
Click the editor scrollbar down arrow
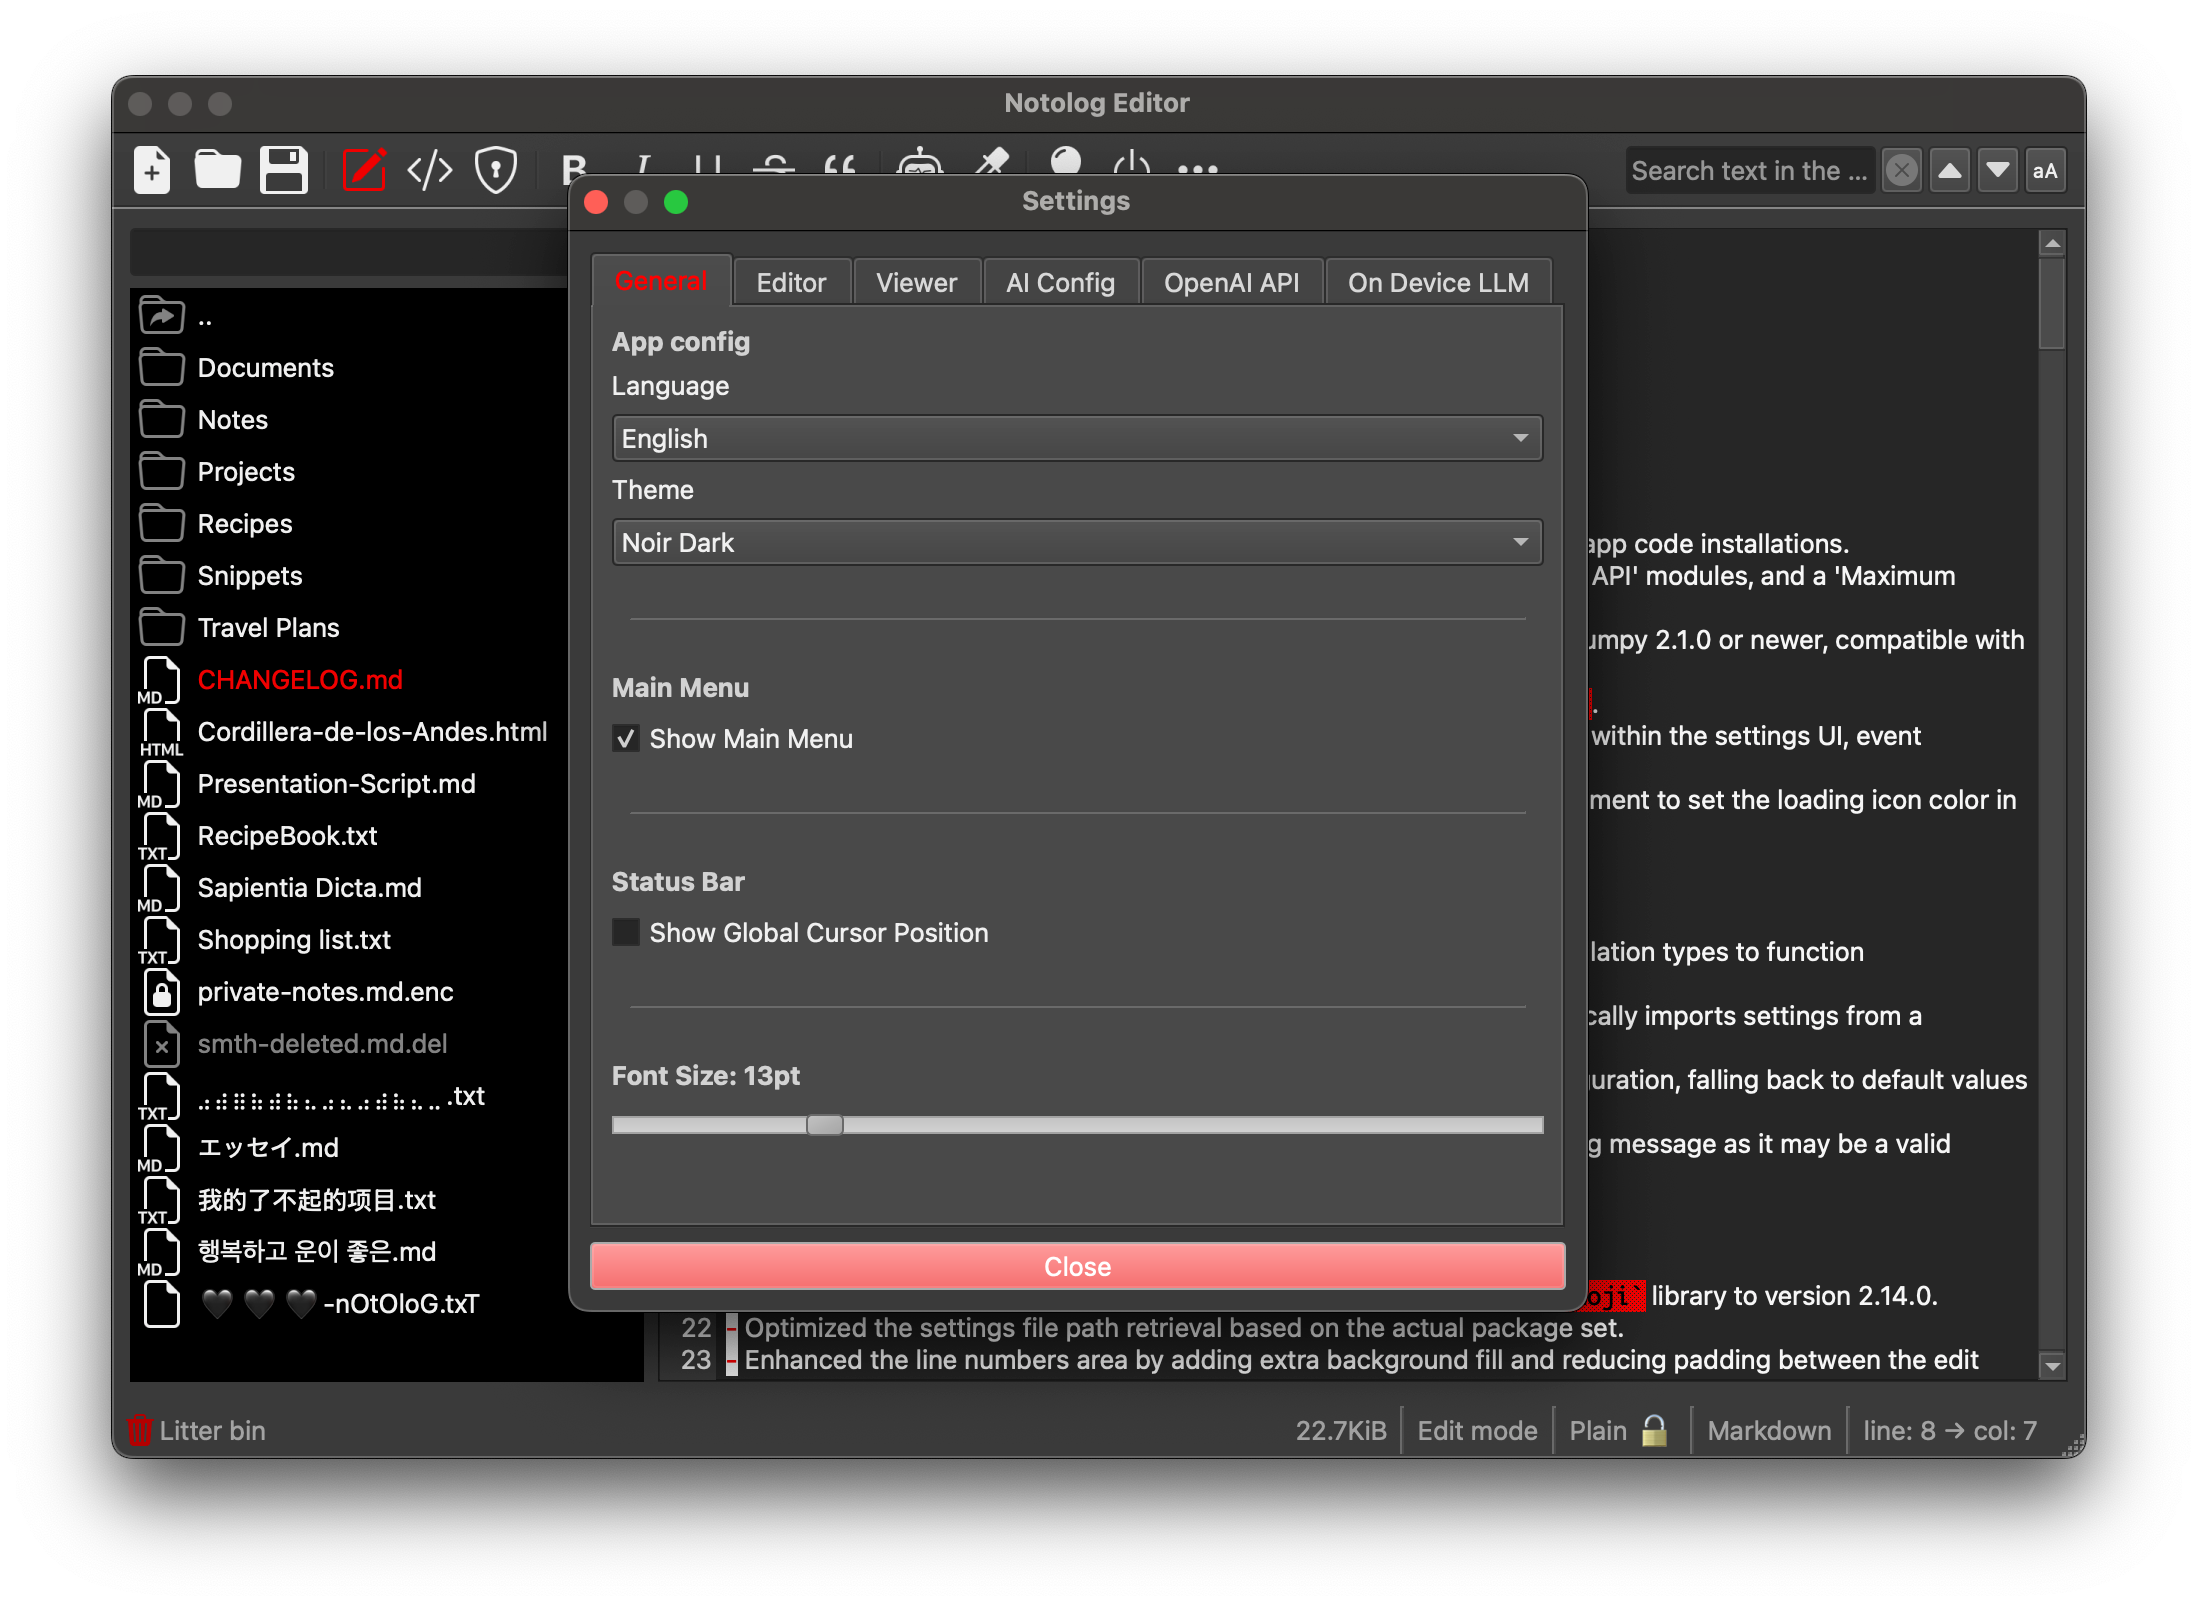pos(2052,1365)
